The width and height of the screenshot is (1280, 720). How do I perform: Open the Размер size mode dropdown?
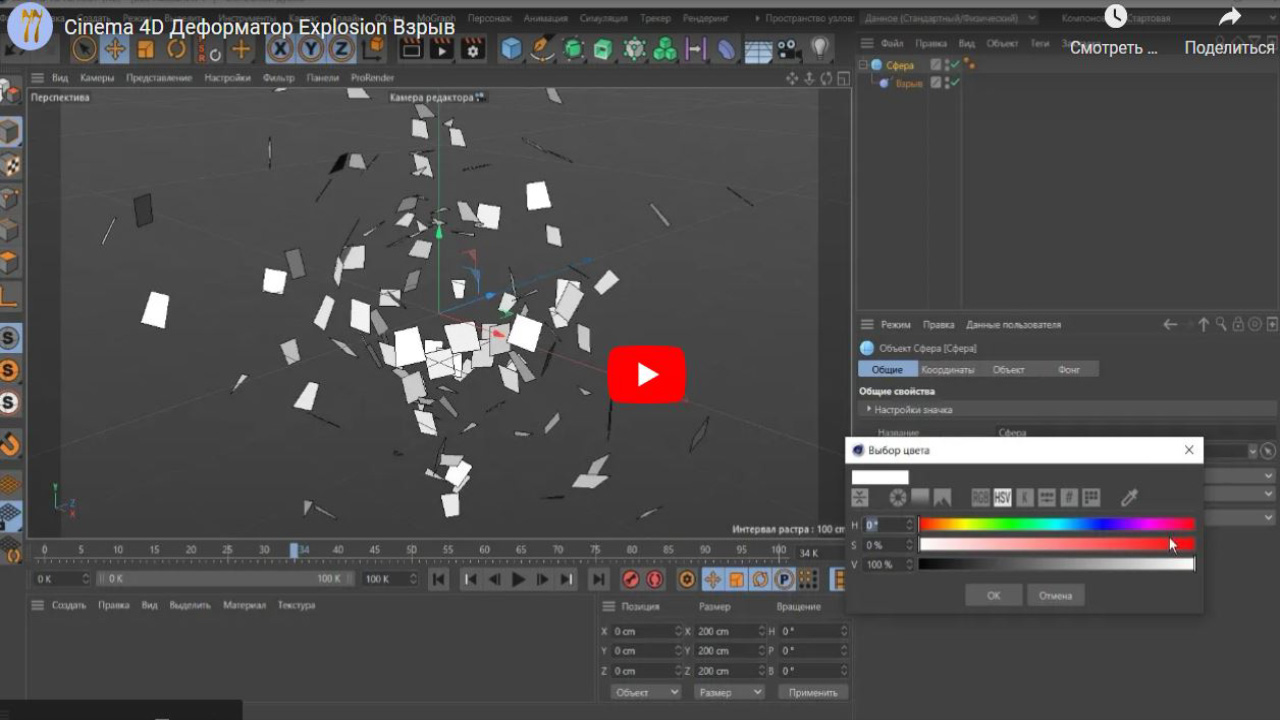(x=729, y=692)
